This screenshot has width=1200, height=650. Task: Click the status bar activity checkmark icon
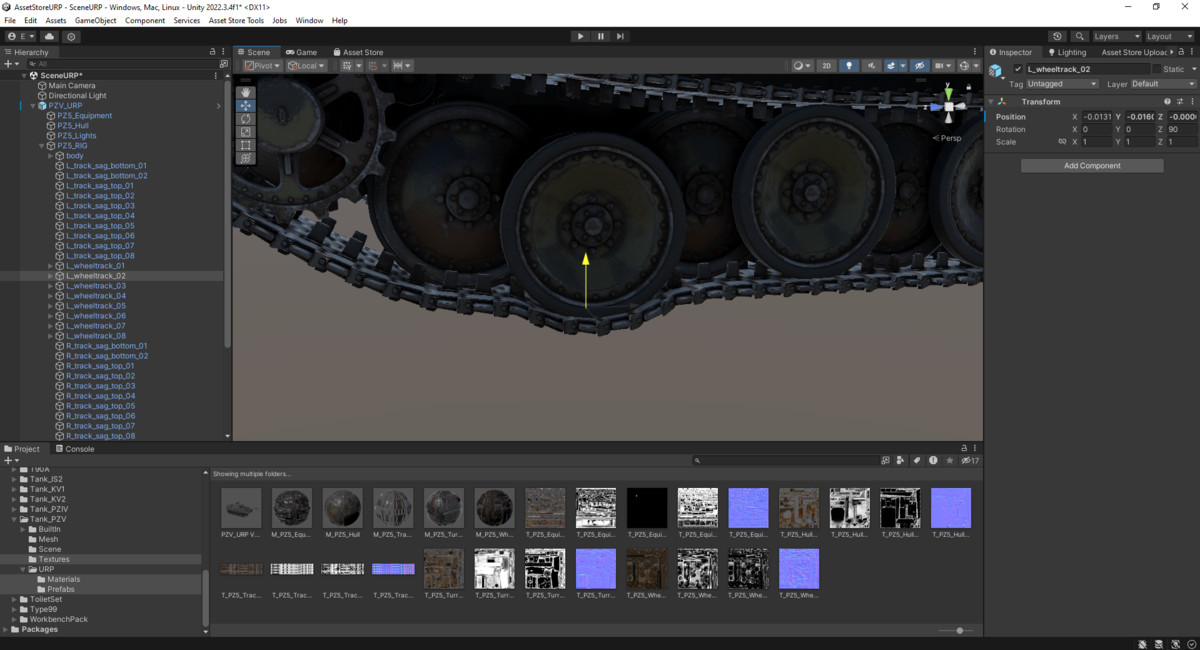point(1190,643)
